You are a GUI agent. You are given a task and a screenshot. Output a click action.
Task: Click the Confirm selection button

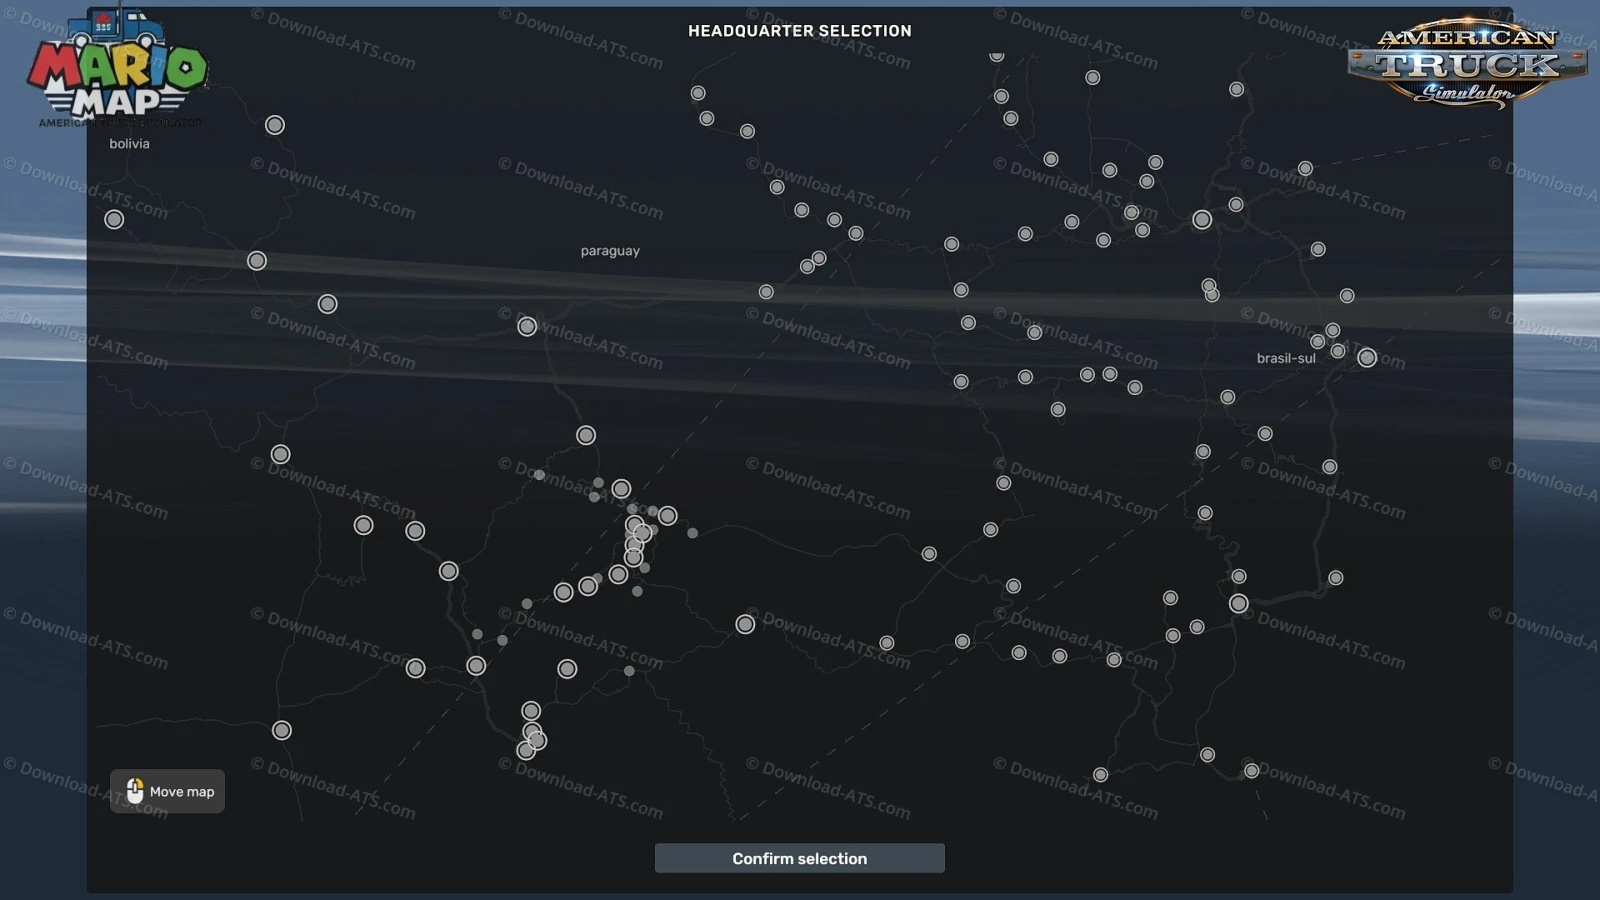pos(799,858)
